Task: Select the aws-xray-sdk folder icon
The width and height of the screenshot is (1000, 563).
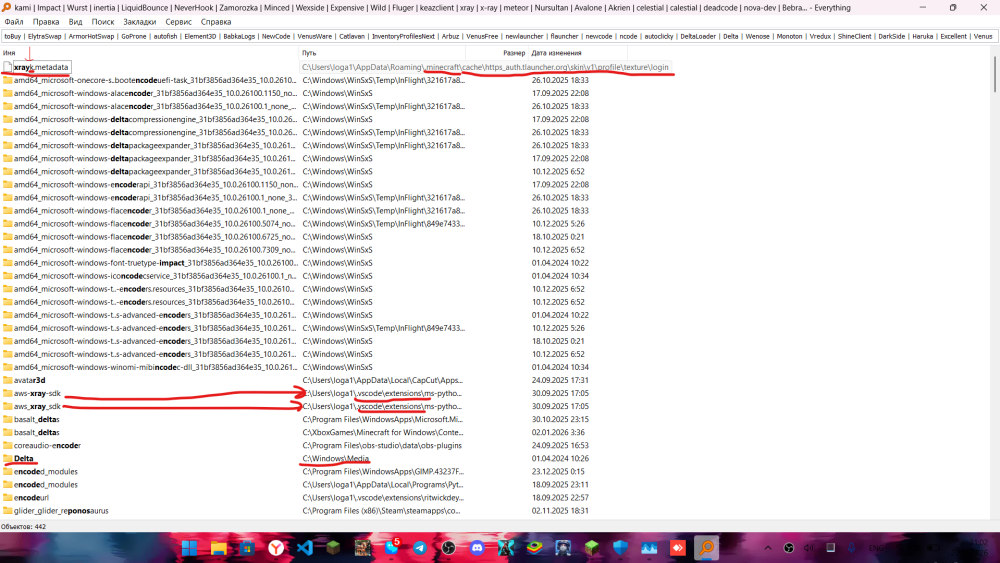Action: tap(7, 393)
